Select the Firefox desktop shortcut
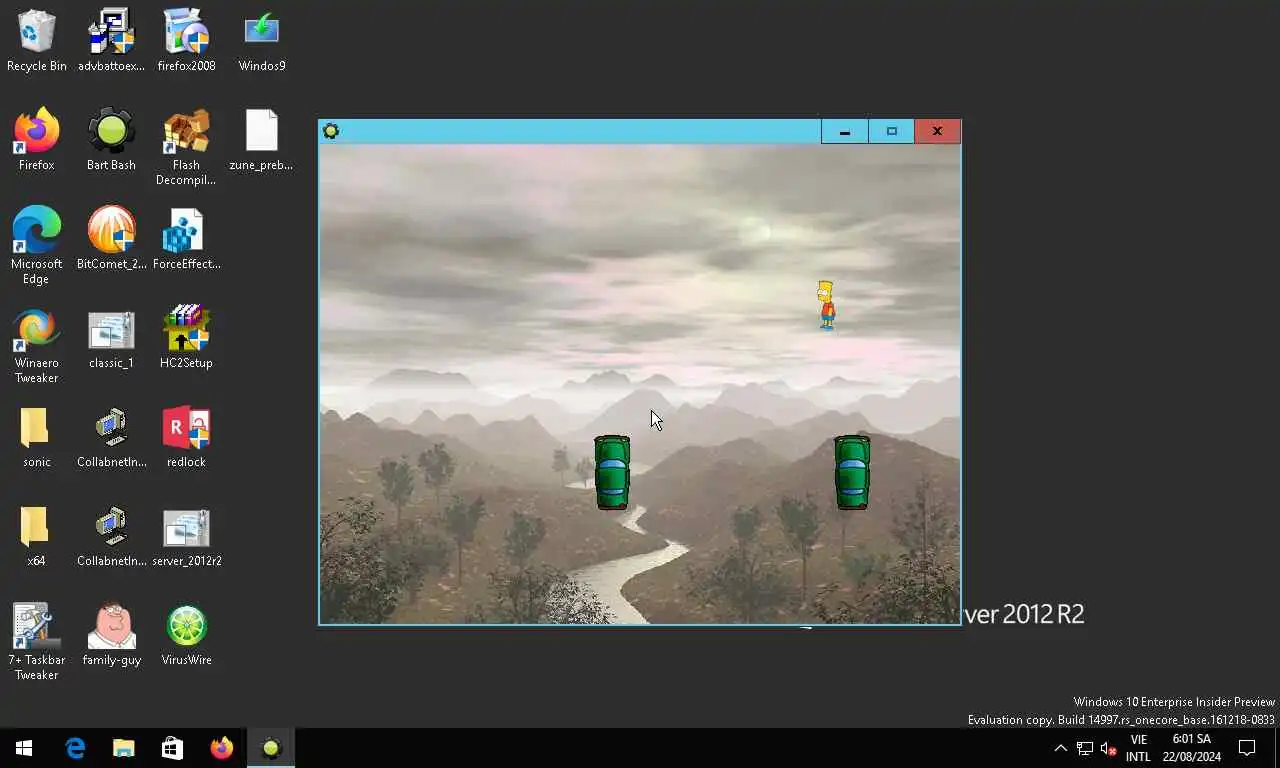The height and width of the screenshot is (768, 1280). [37, 139]
